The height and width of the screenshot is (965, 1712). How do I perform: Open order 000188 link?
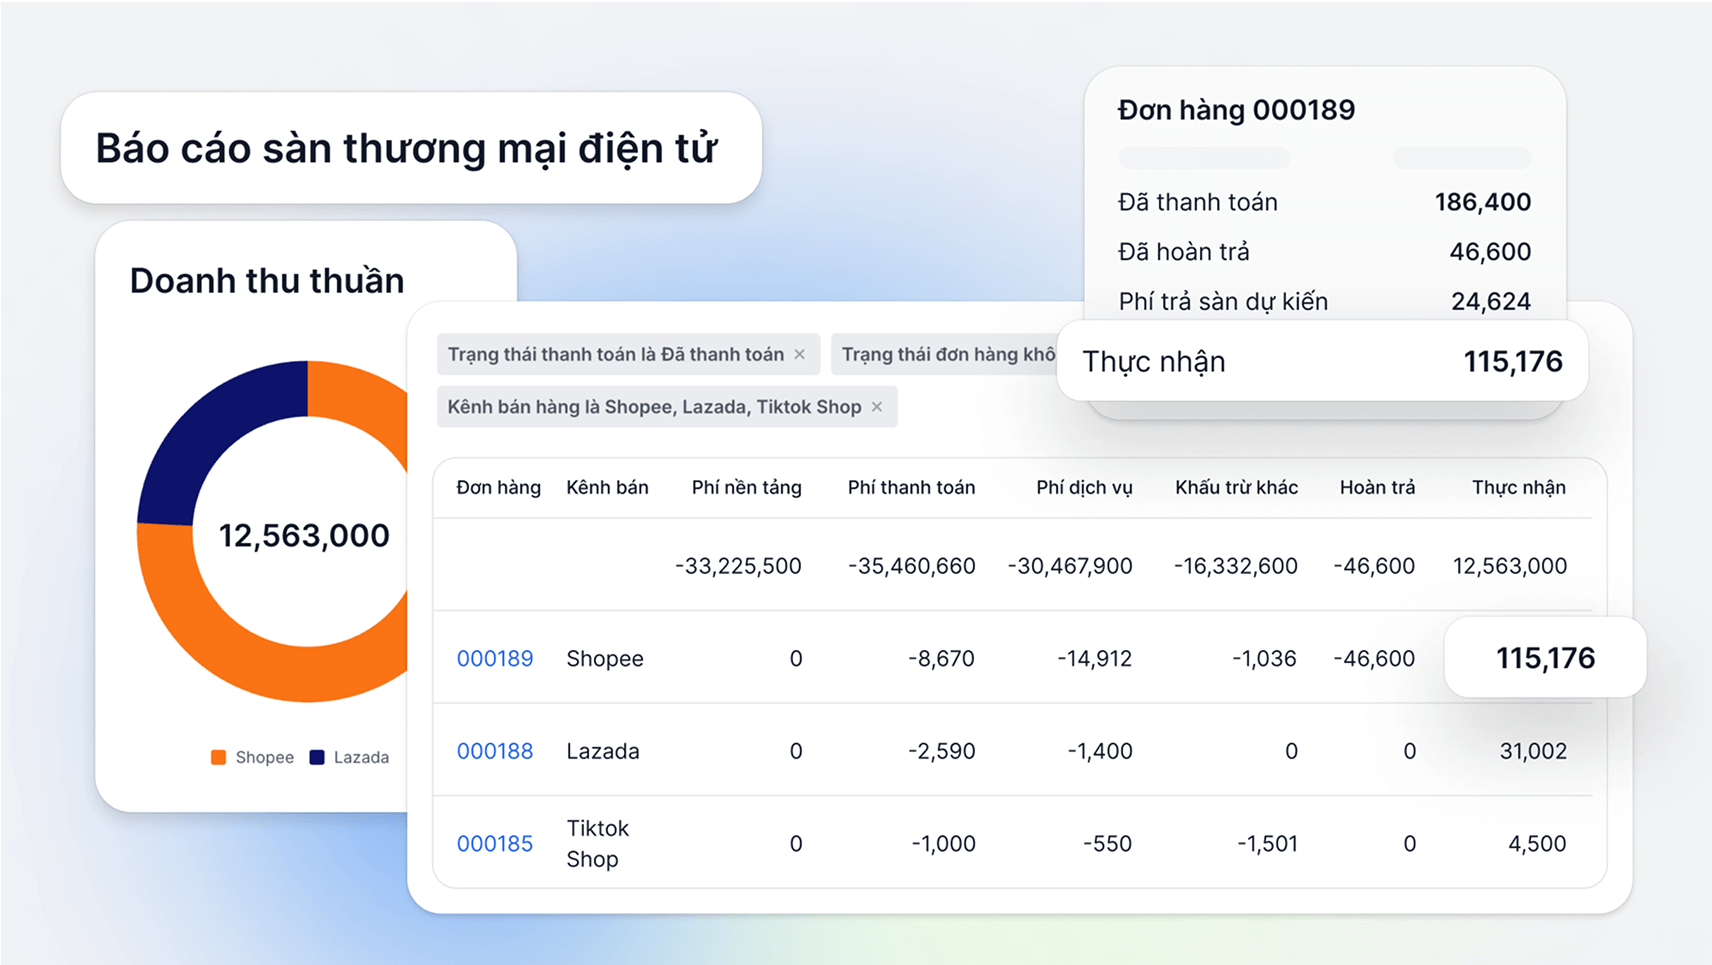[x=494, y=751]
